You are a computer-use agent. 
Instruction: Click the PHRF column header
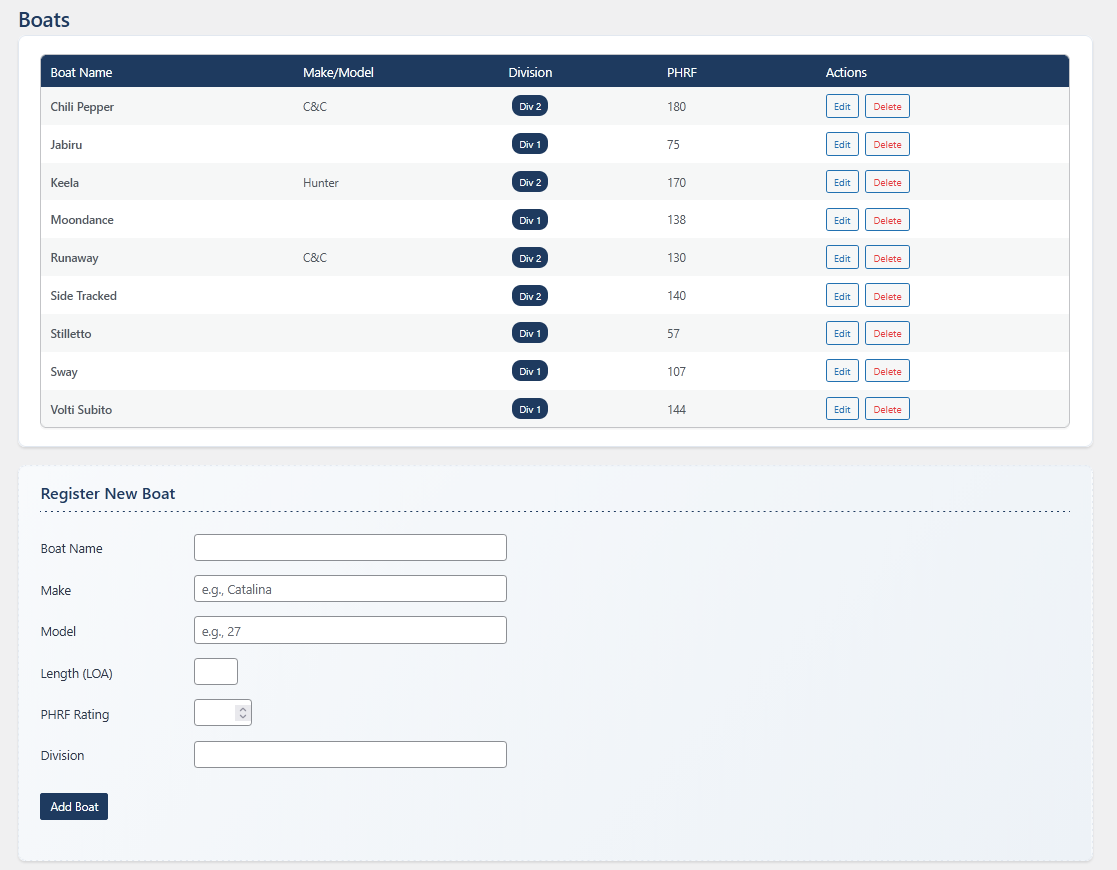pos(681,73)
